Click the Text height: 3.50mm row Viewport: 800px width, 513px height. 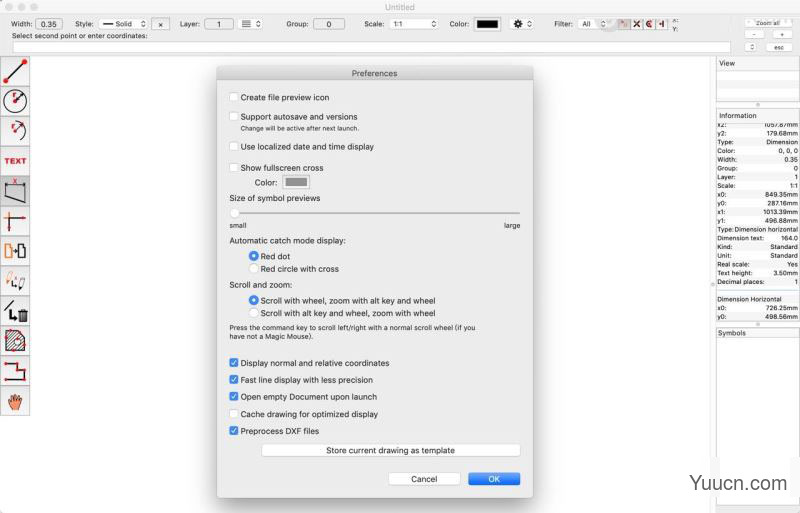(x=758, y=273)
